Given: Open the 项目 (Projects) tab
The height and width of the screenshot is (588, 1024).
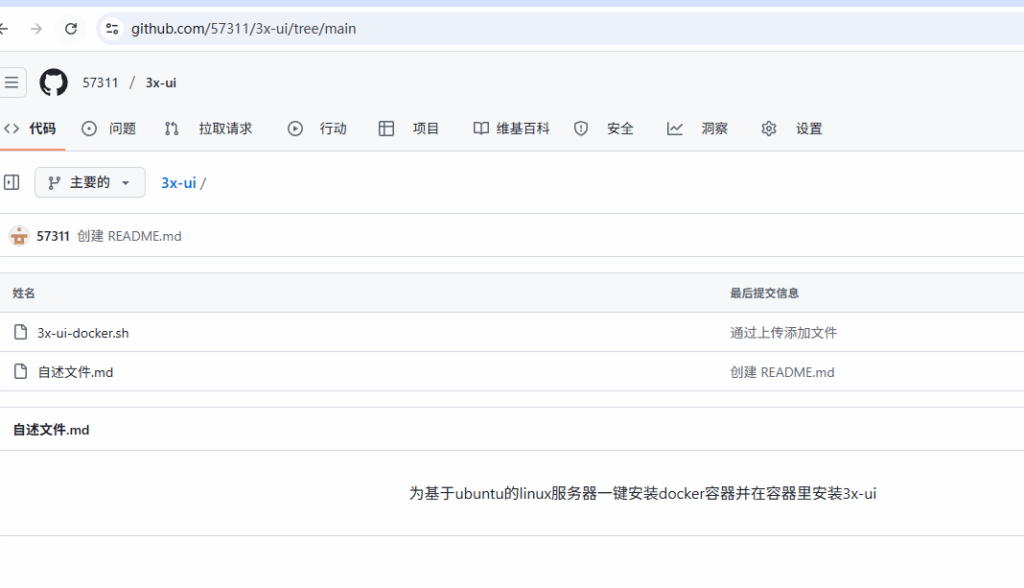Looking at the screenshot, I should [x=409, y=129].
